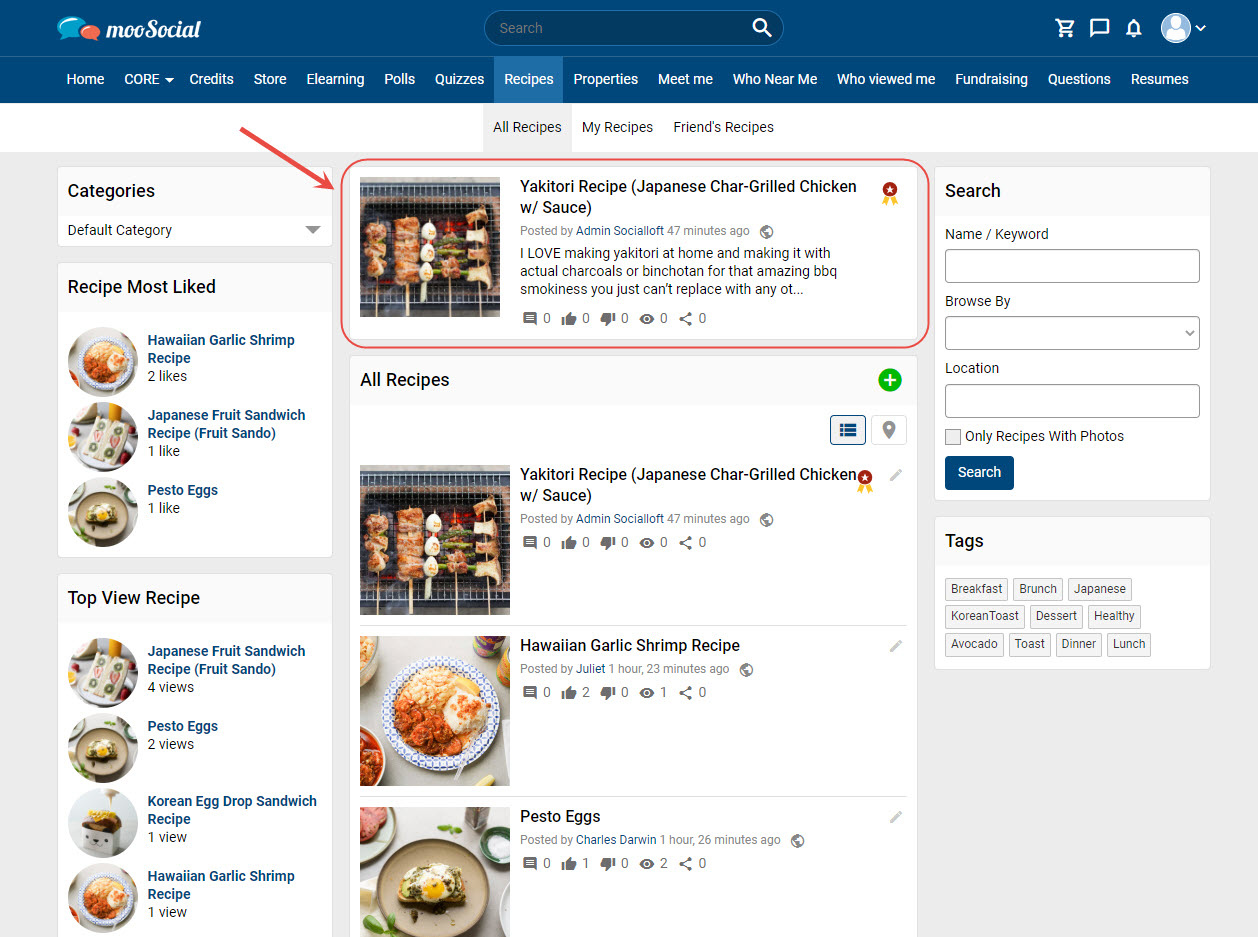
Task: Open the Fundraising menu item
Action: point(991,79)
